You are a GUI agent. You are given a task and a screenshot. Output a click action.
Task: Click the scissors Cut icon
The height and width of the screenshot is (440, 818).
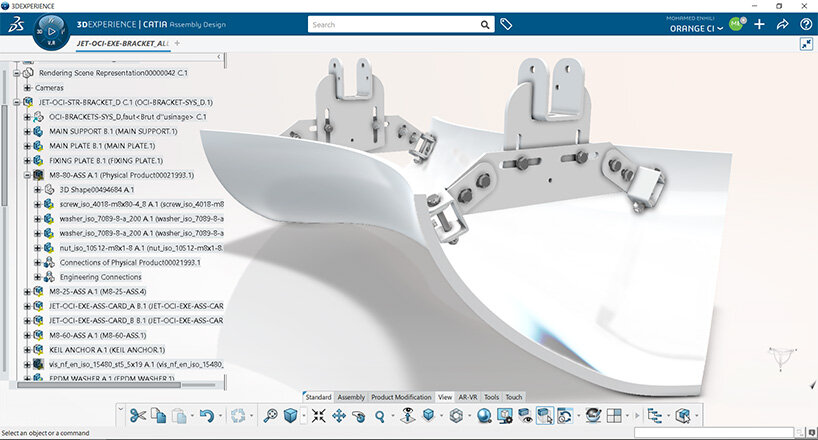pos(138,416)
